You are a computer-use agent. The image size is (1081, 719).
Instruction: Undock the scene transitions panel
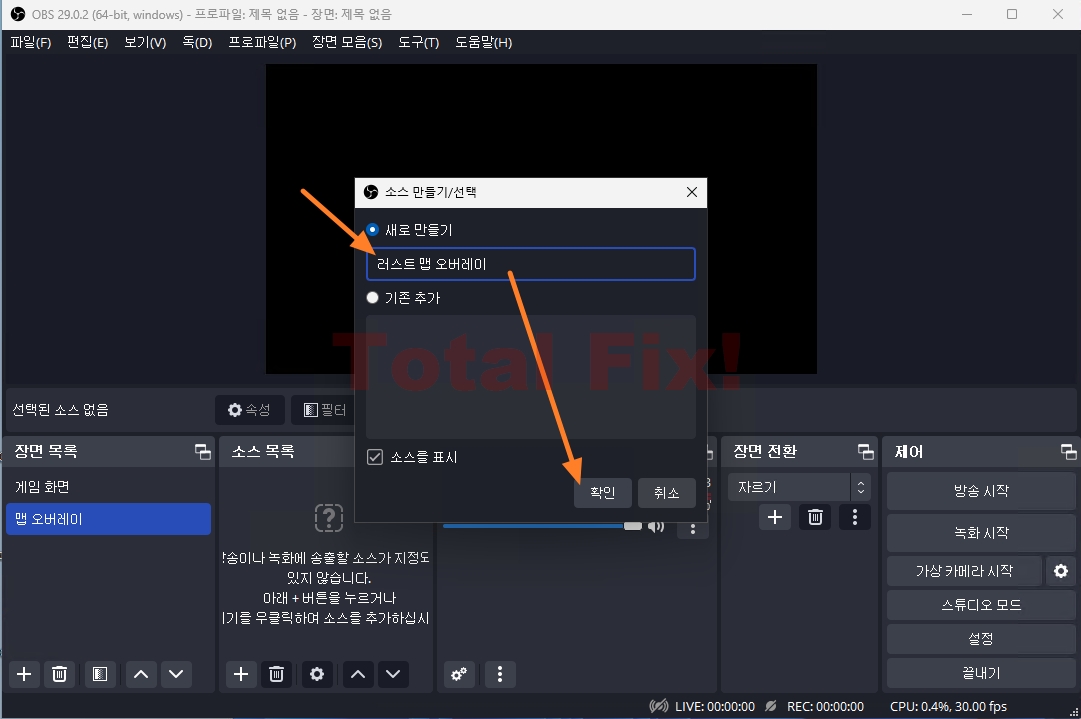(865, 452)
